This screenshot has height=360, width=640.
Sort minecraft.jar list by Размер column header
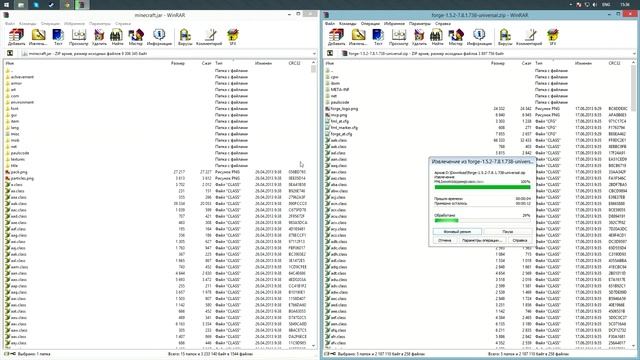[x=178, y=63]
